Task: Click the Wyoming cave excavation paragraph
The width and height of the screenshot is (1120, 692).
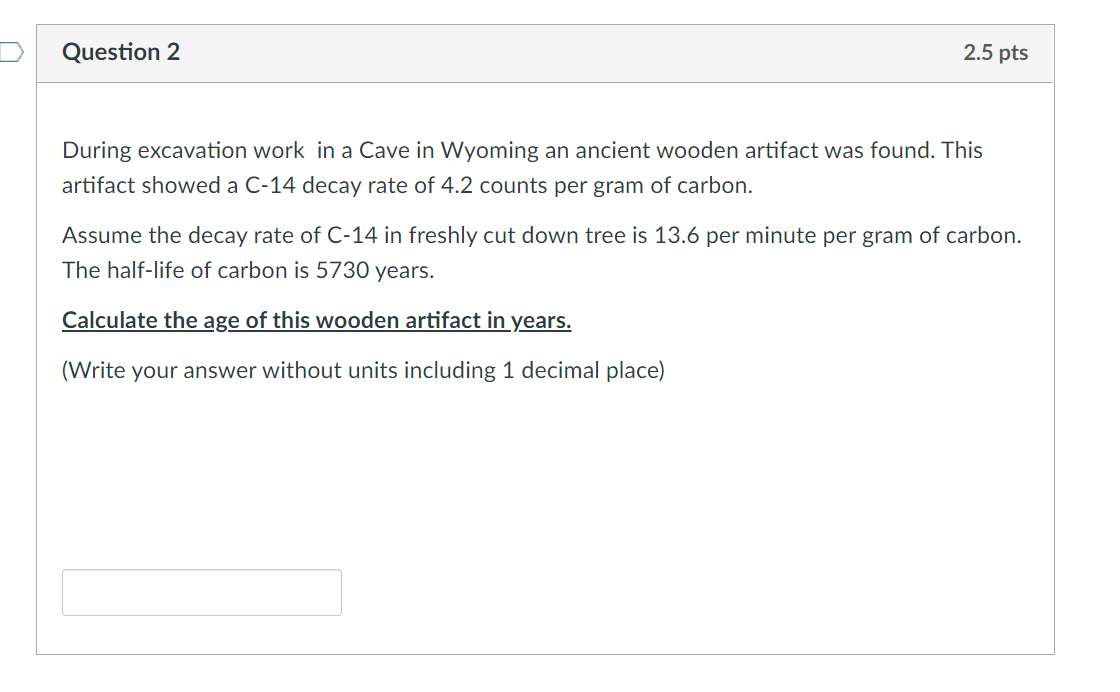Action: [520, 150]
